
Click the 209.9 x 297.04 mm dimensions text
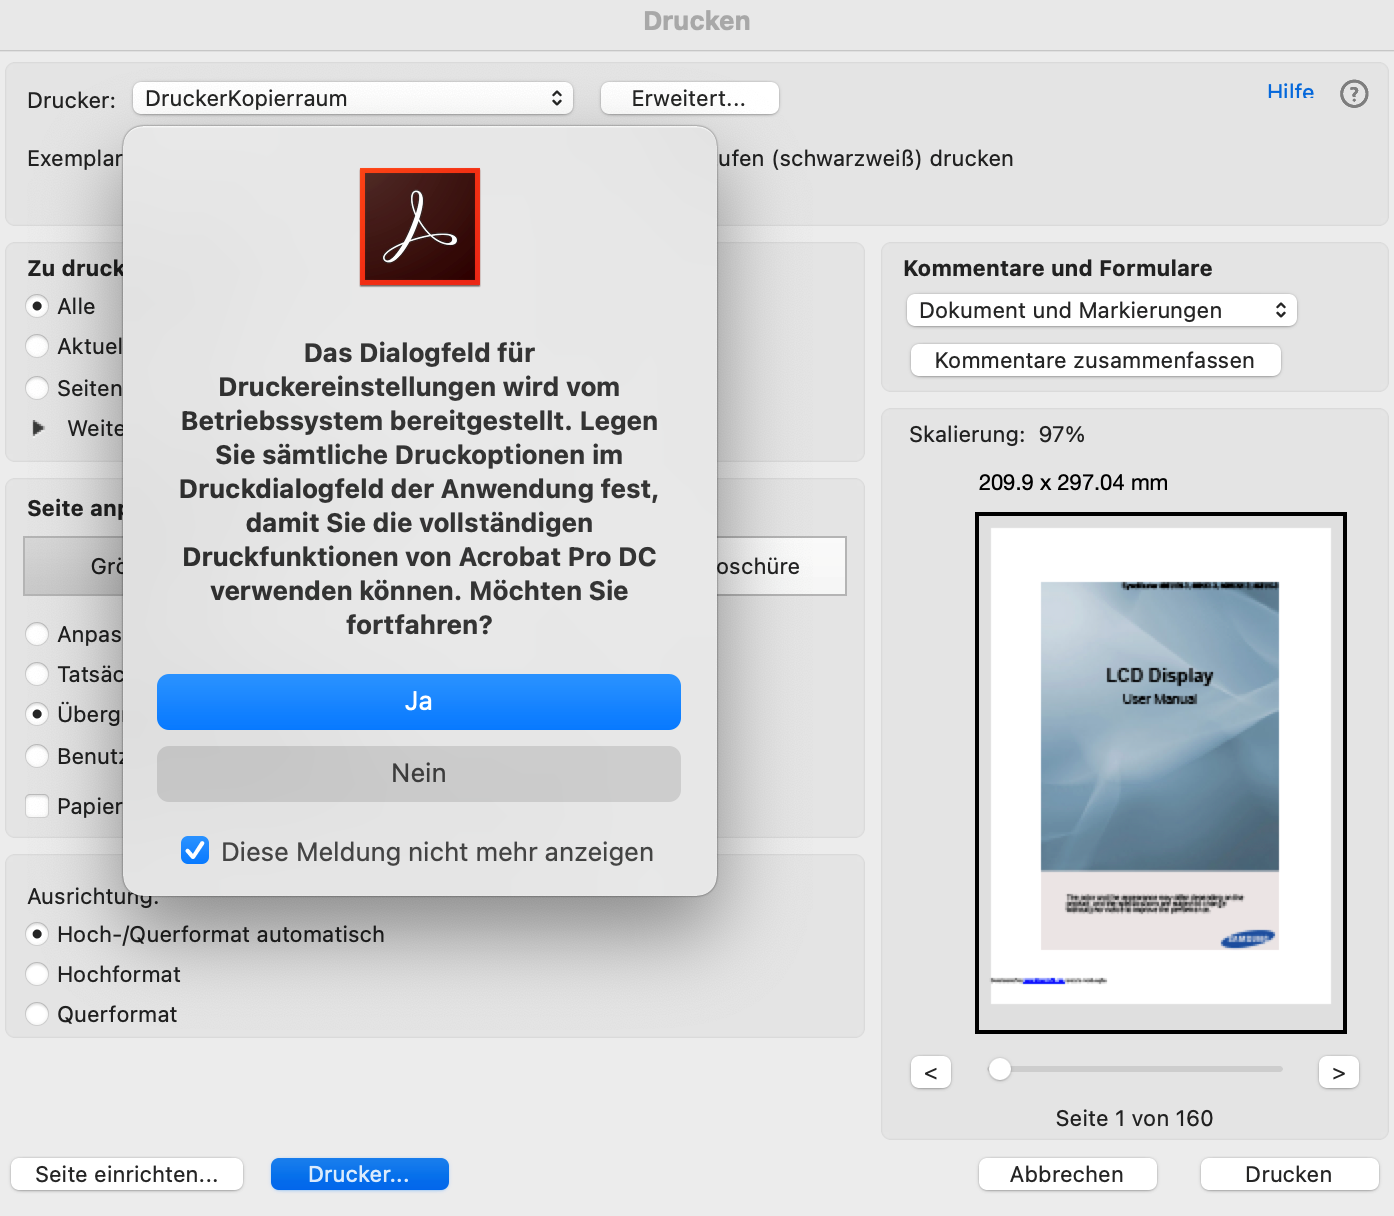pyautogui.click(x=1073, y=482)
